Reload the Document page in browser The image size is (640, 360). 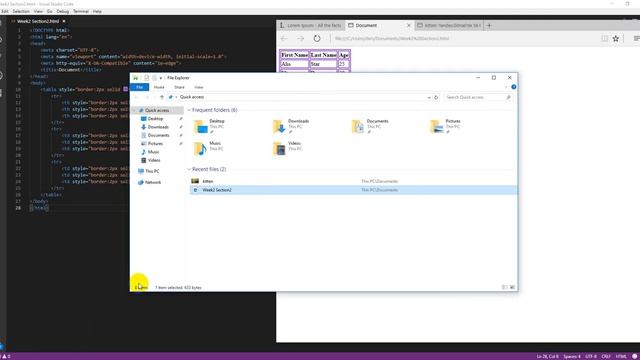click(317, 38)
